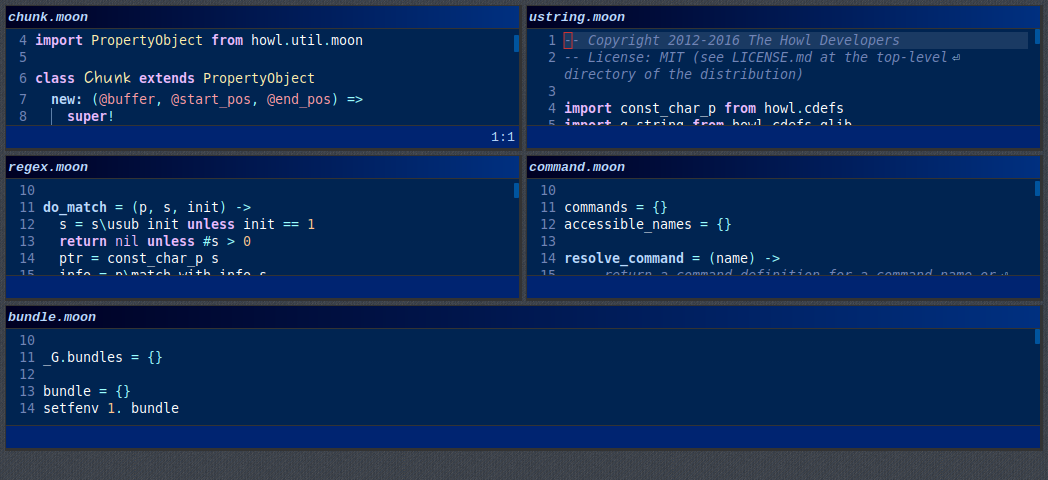The height and width of the screenshot is (480, 1048).
Task: Click the chunk.moon title bar
Action: [x=263, y=17]
